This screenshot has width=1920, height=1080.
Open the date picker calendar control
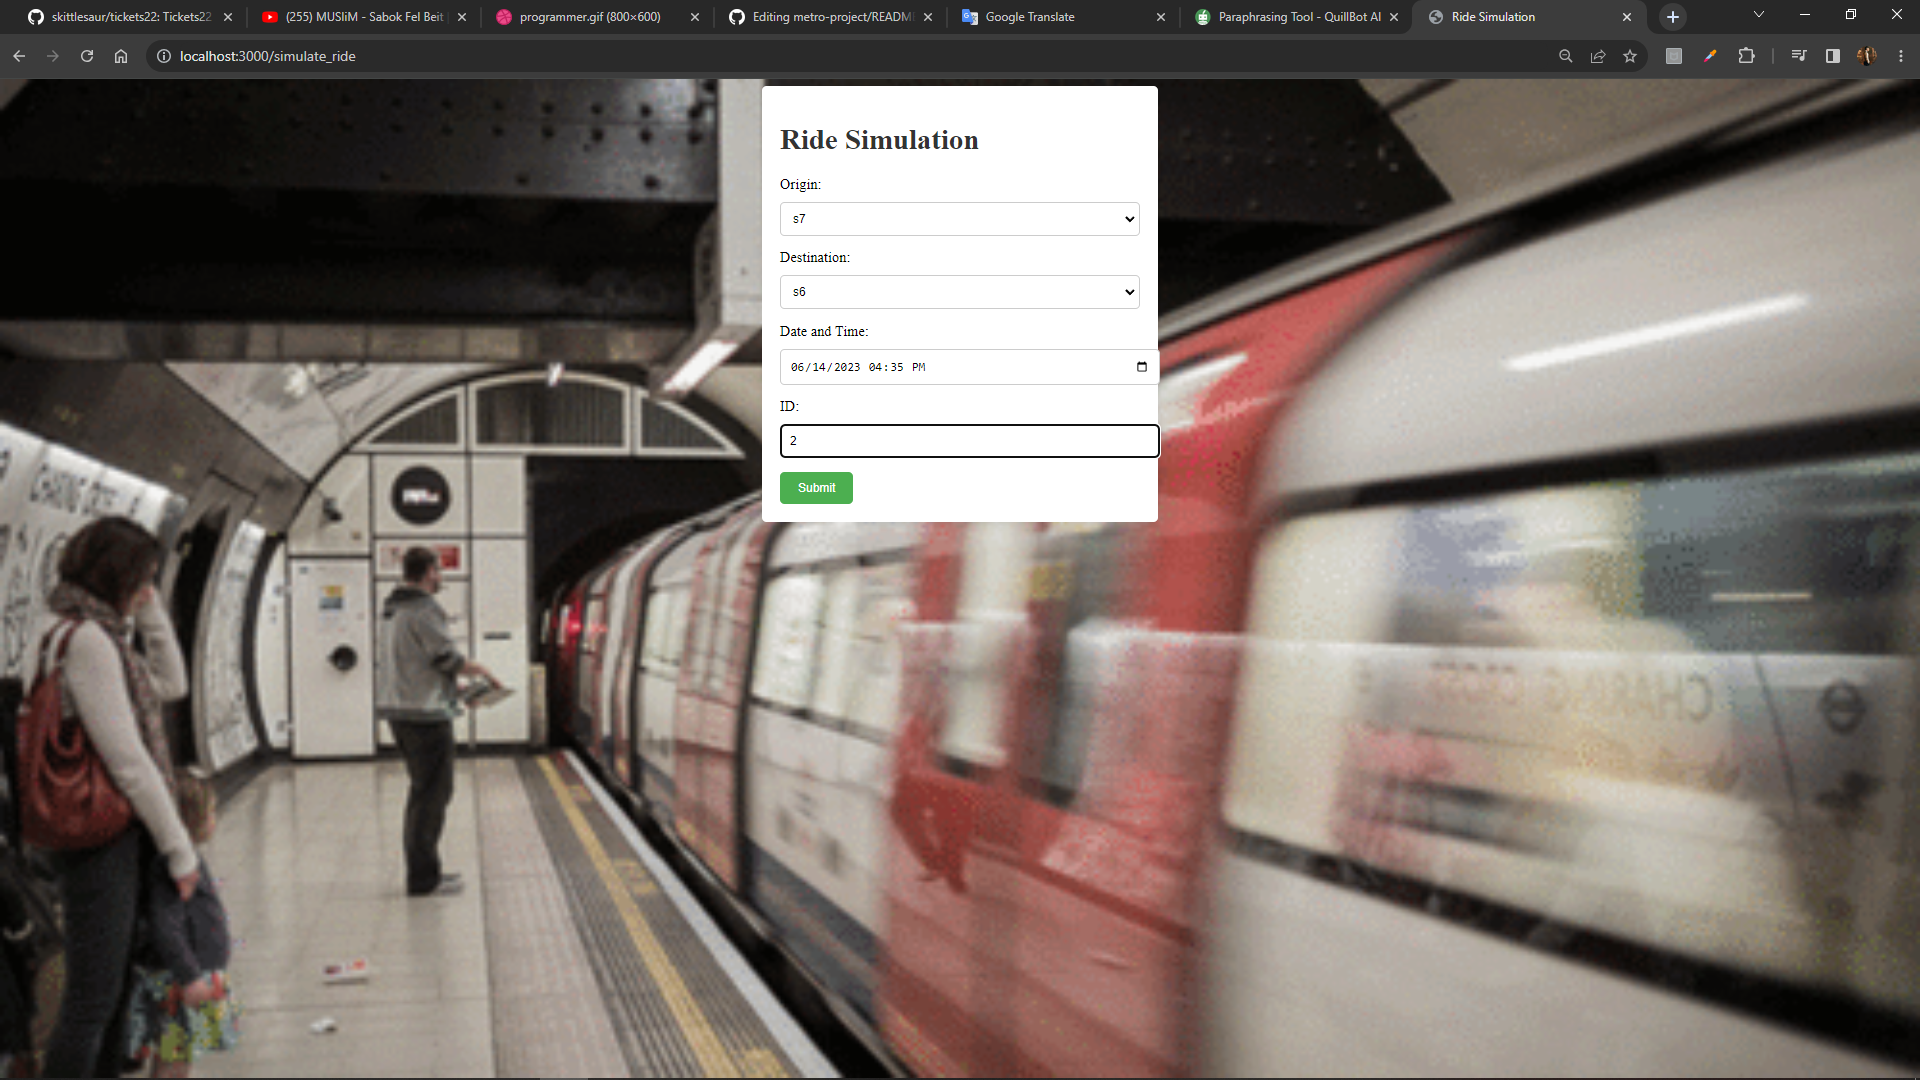coord(1140,367)
